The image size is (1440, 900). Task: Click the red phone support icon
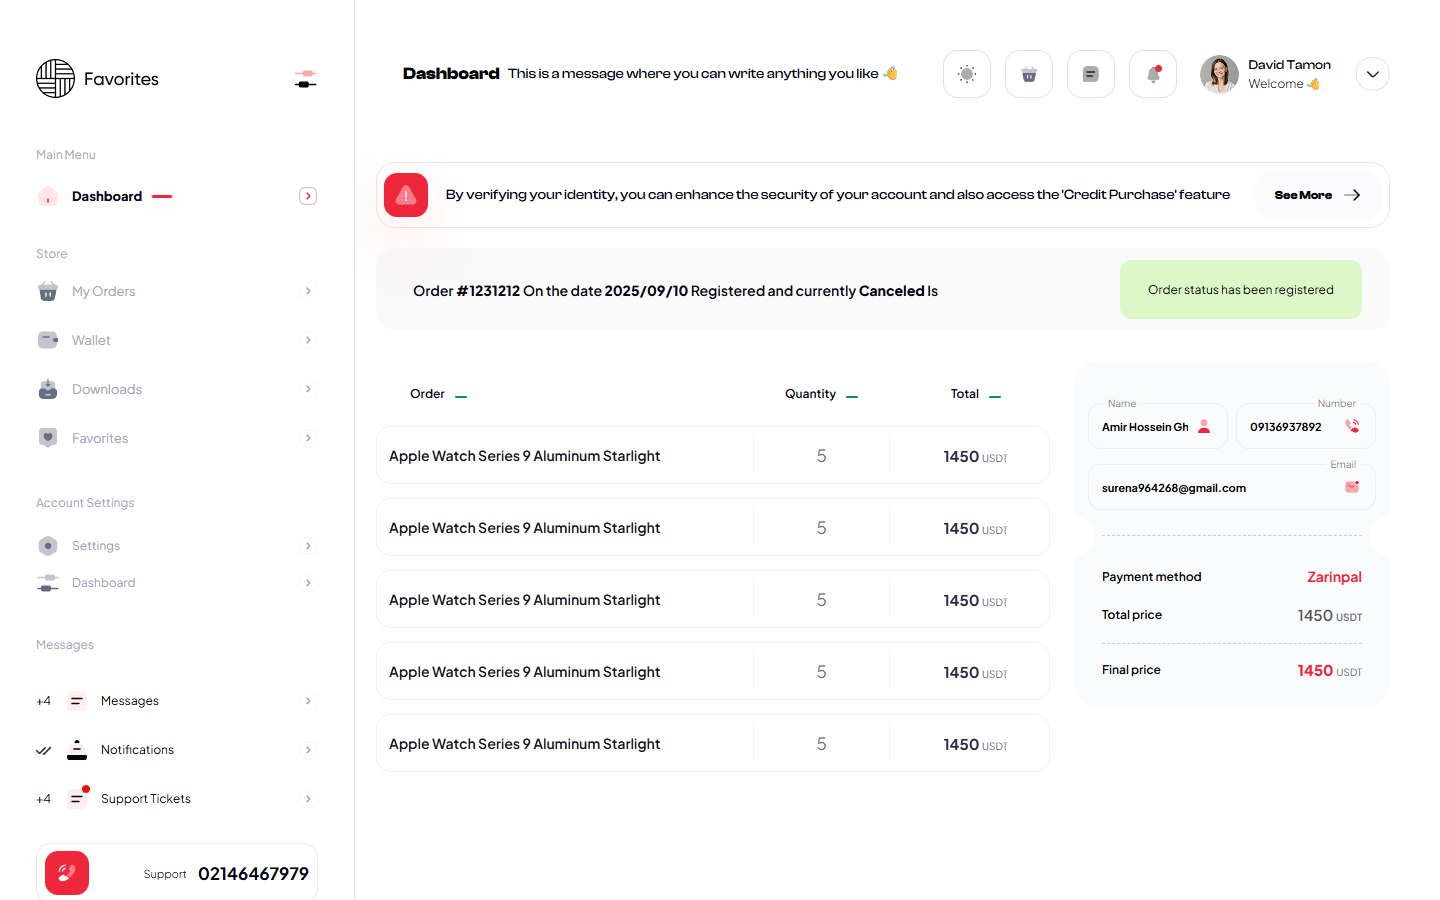[67, 873]
